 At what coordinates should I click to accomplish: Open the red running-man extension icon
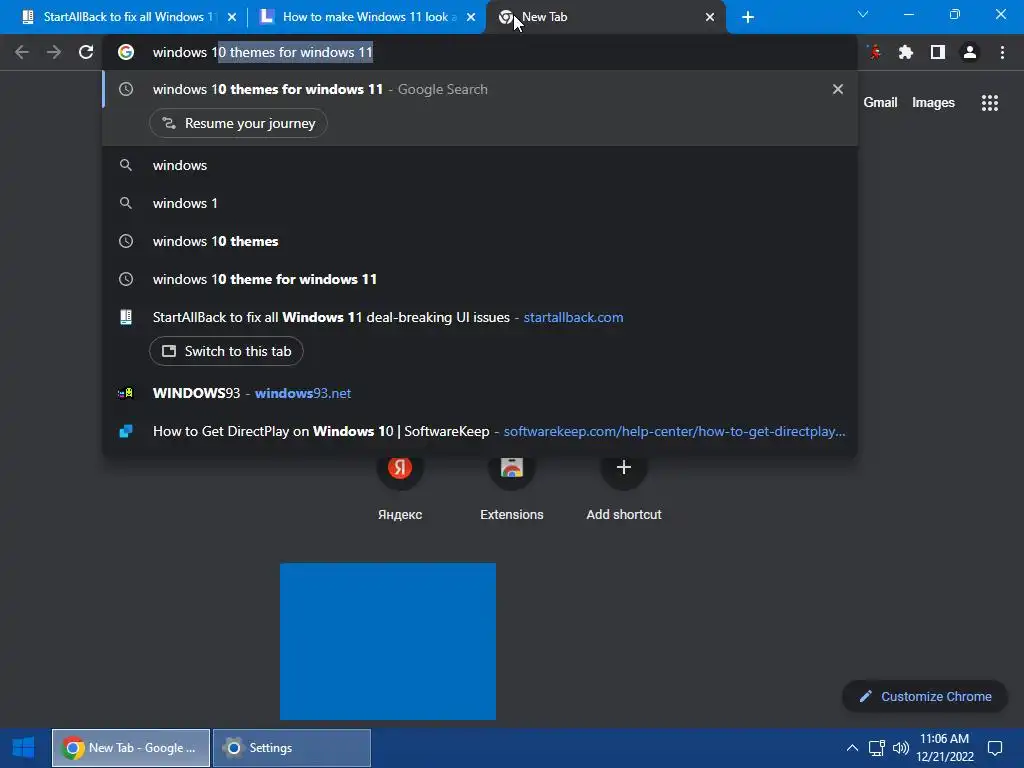pos(874,52)
